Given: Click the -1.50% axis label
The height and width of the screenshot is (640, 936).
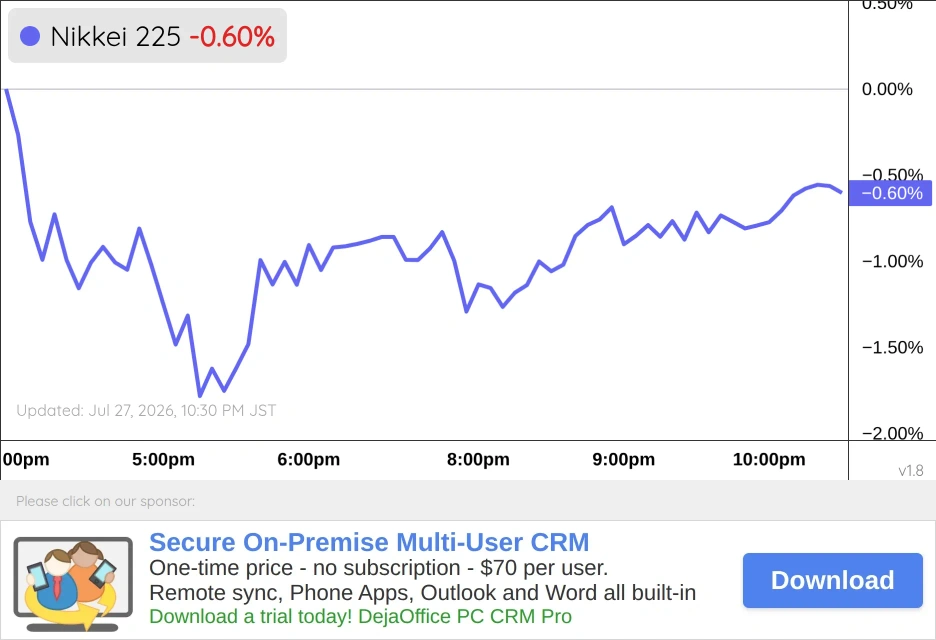Looking at the screenshot, I should [892, 347].
